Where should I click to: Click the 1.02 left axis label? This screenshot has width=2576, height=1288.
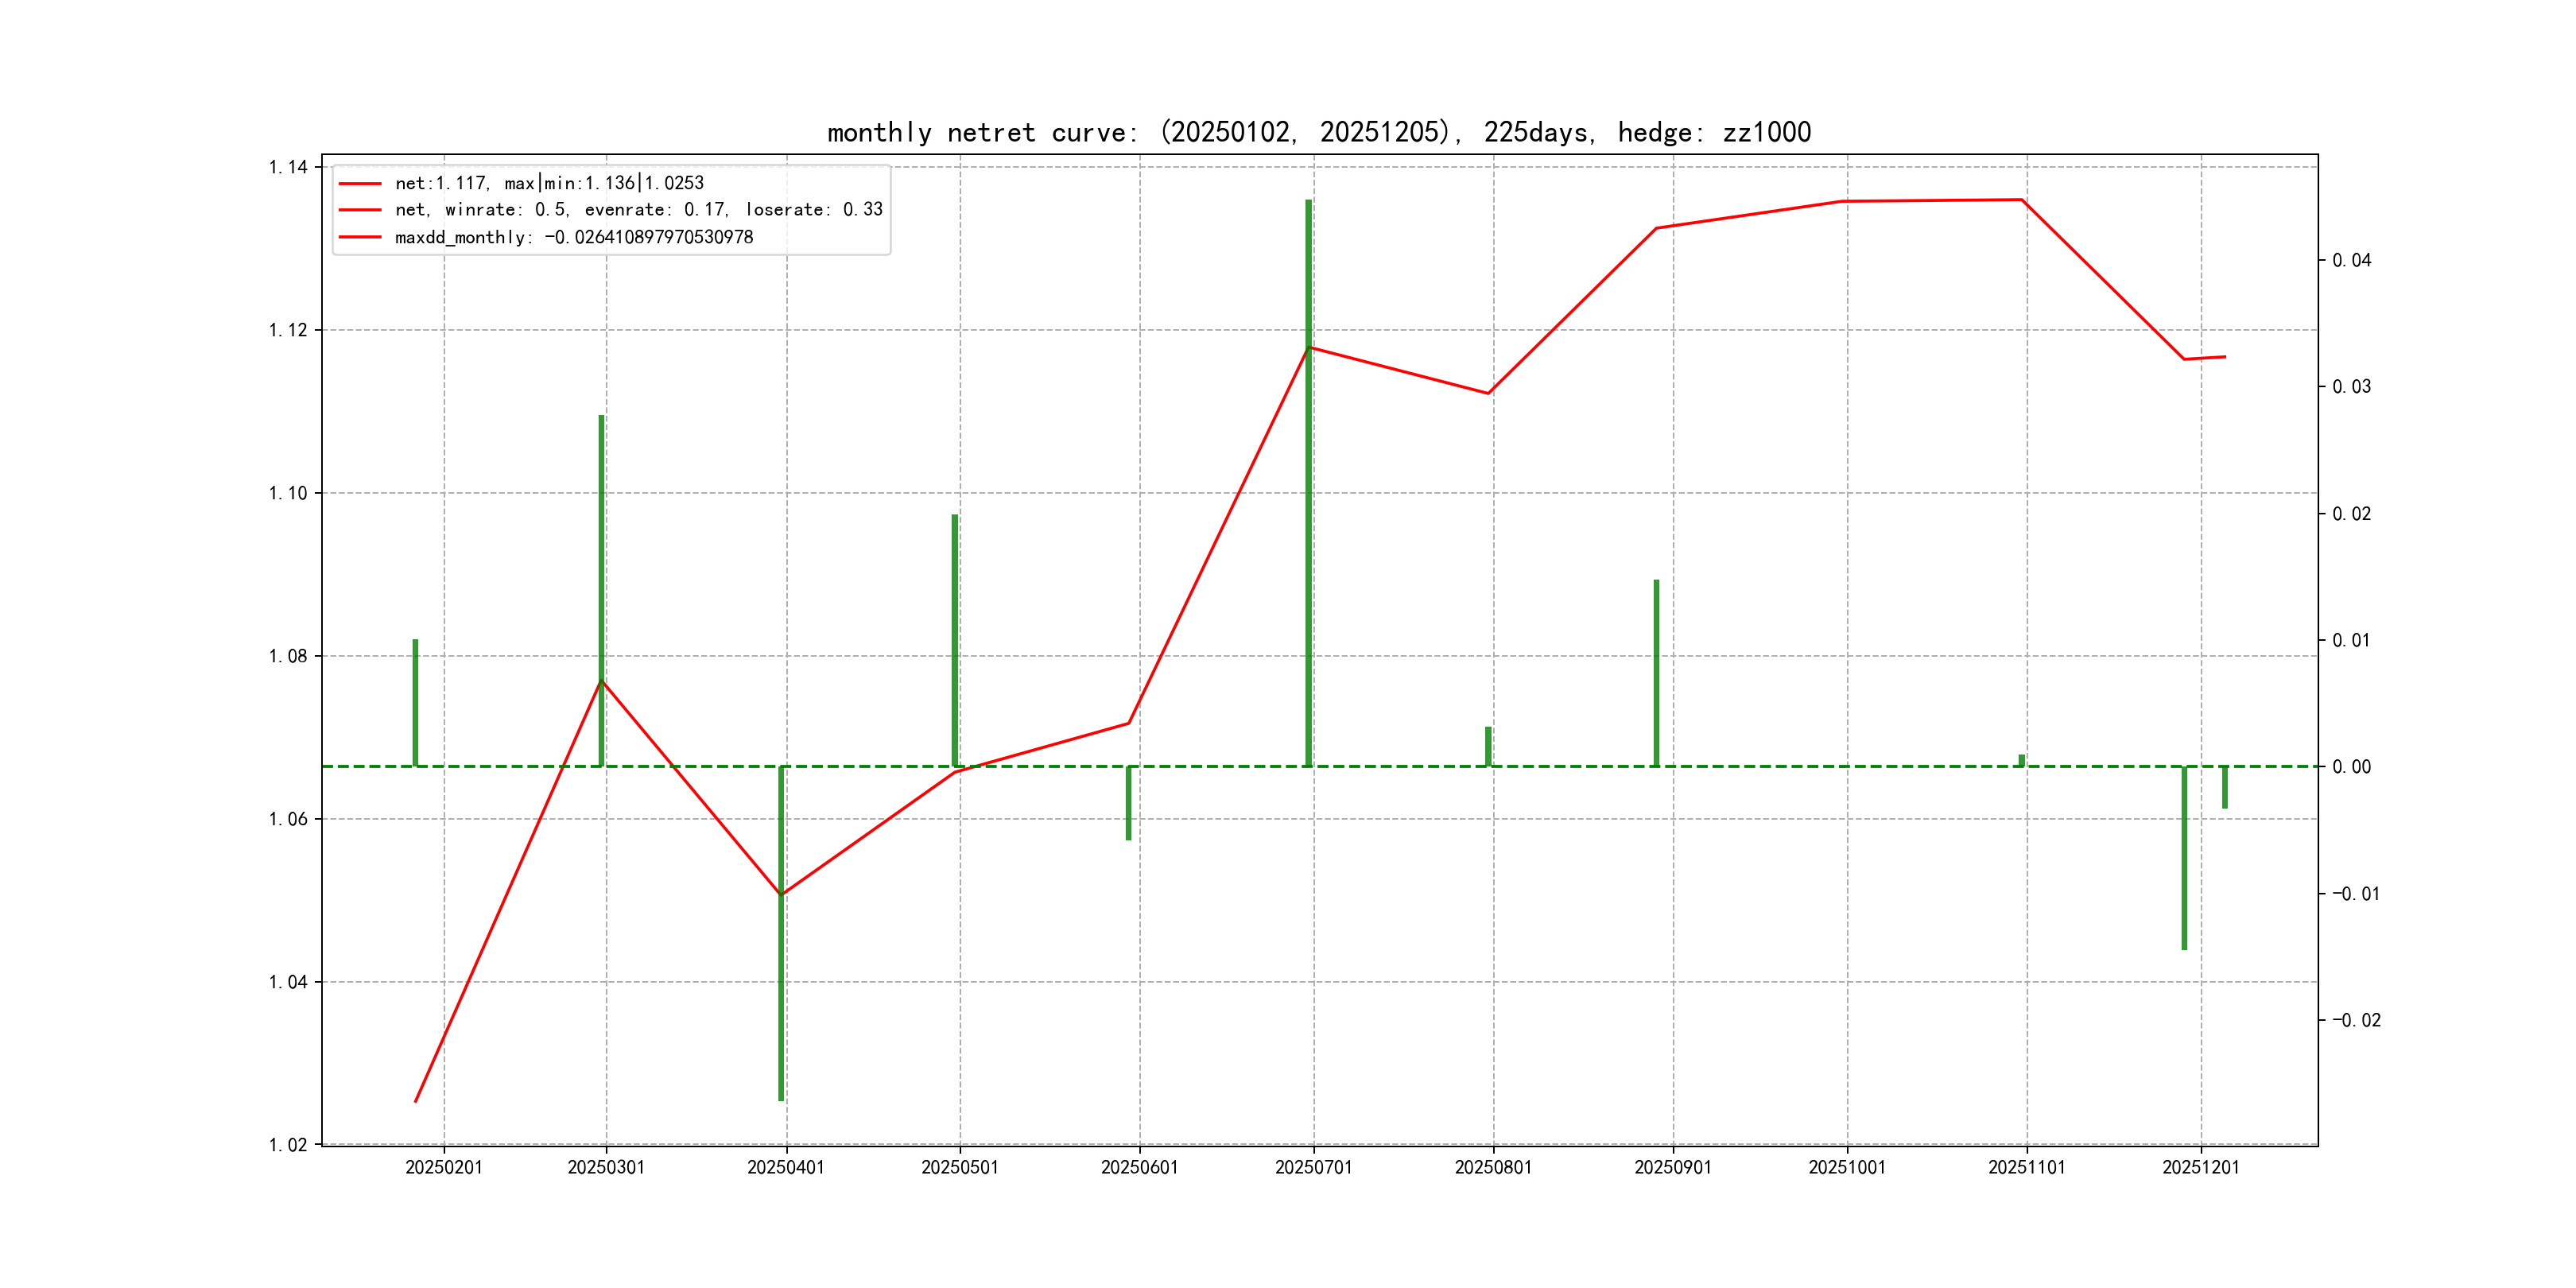288,1145
